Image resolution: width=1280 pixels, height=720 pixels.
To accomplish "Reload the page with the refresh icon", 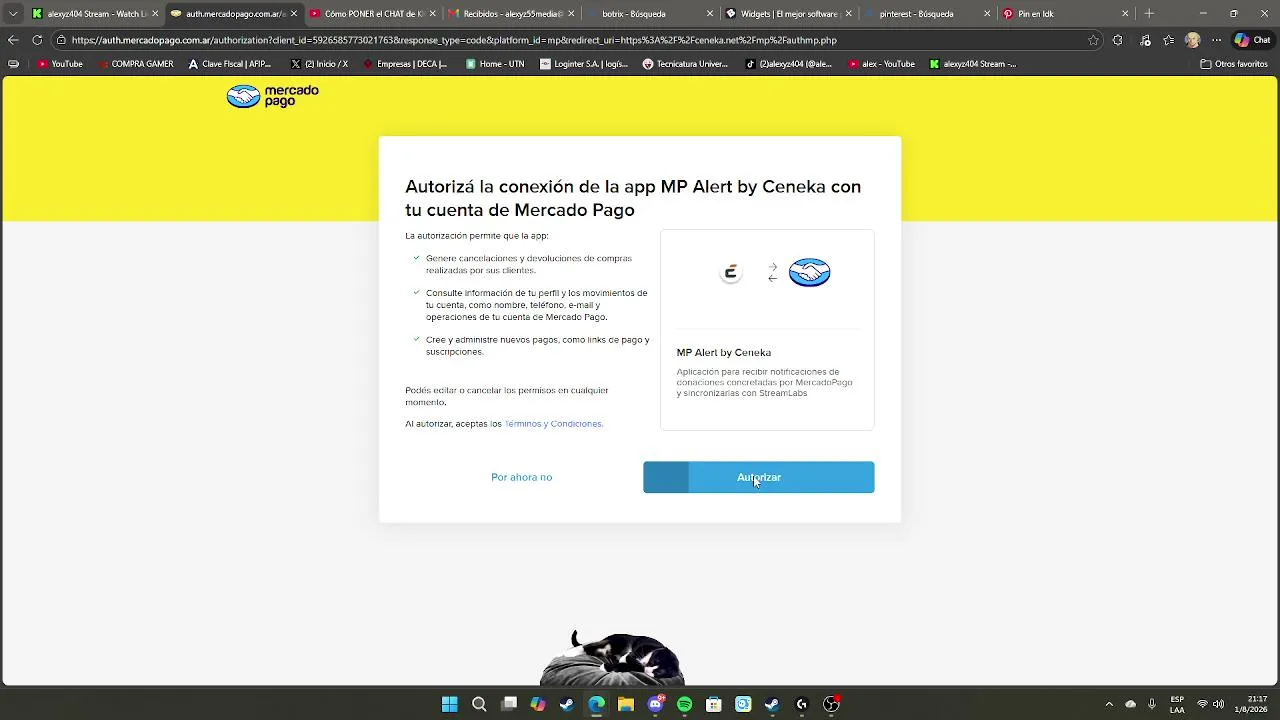I will 37,40.
